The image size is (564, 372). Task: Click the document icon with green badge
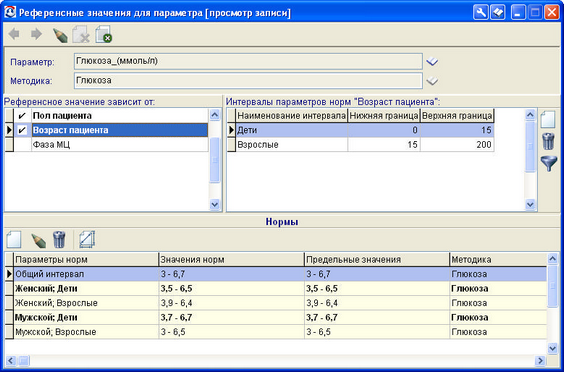(104, 35)
